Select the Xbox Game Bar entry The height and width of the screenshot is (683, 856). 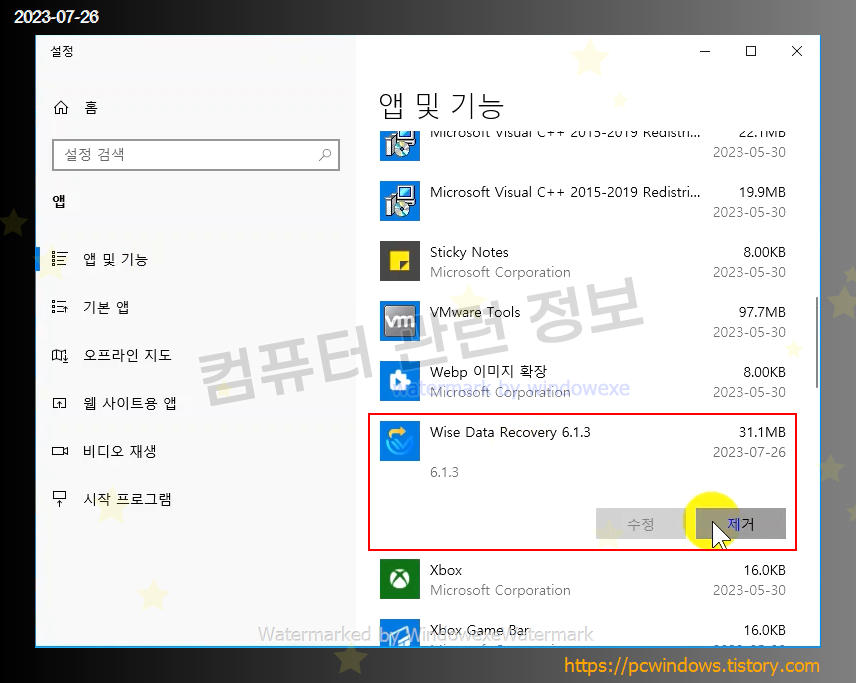tap(582, 632)
